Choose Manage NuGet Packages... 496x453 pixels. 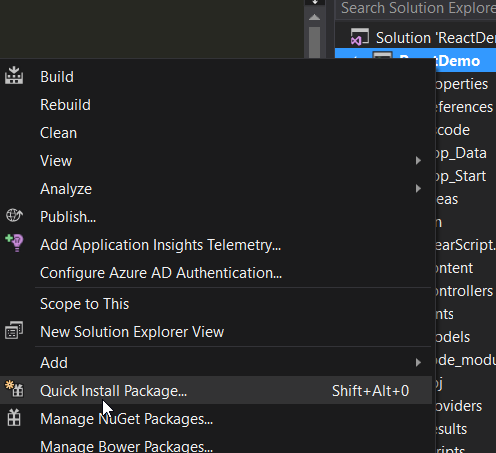click(x=216, y=419)
